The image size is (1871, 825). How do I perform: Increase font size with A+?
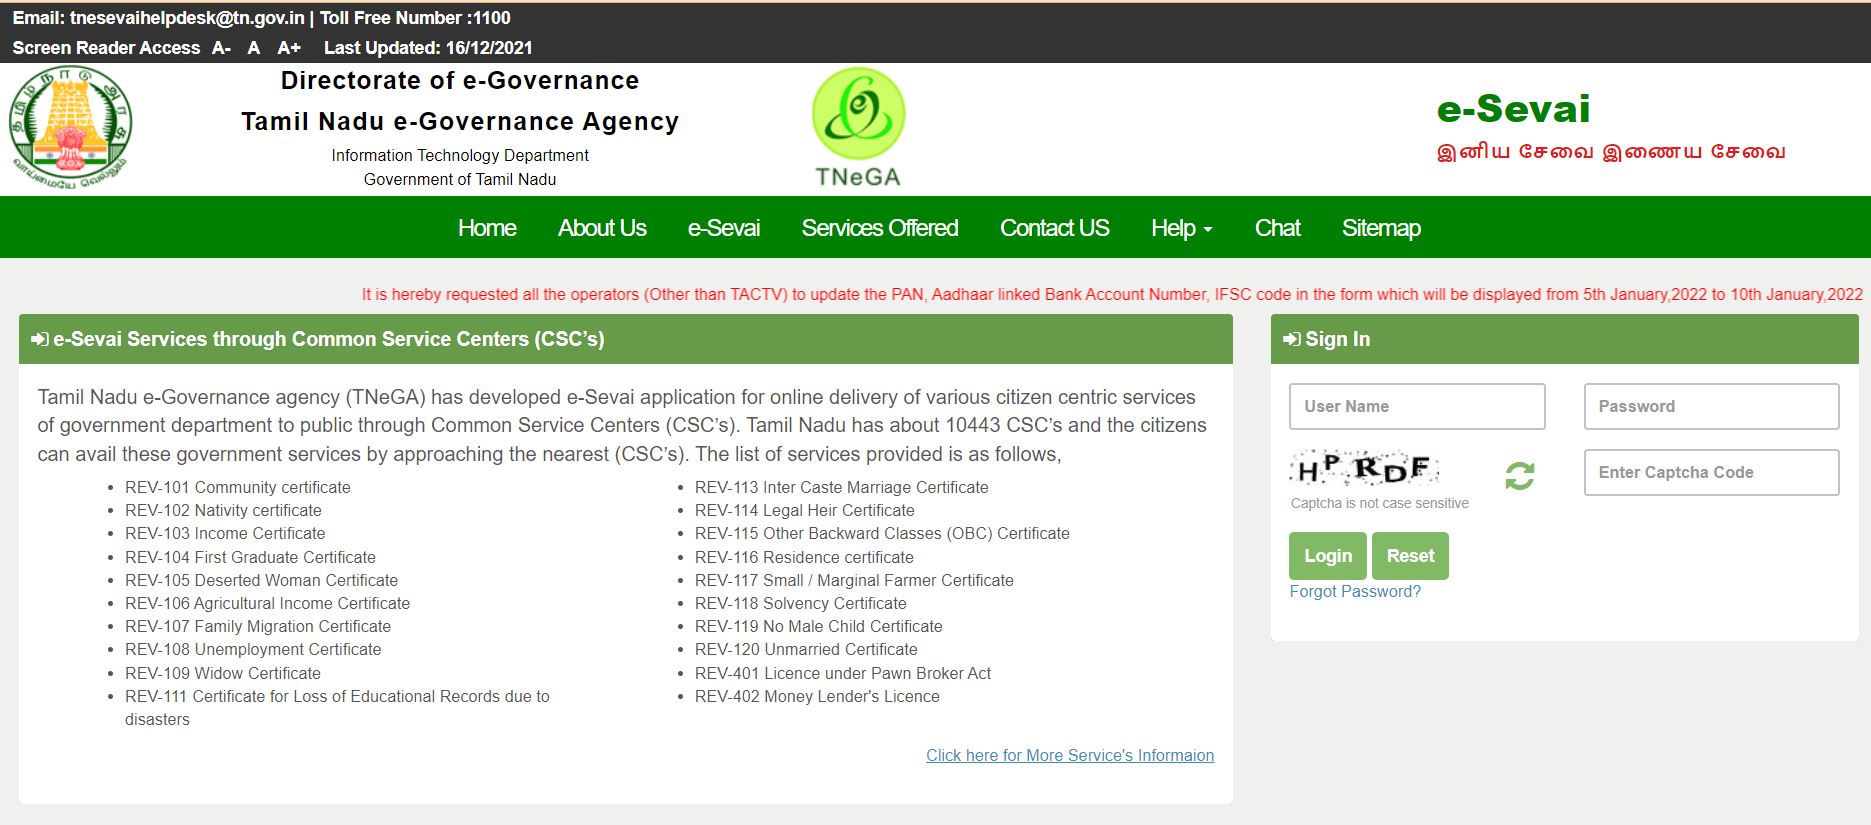coord(289,48)
